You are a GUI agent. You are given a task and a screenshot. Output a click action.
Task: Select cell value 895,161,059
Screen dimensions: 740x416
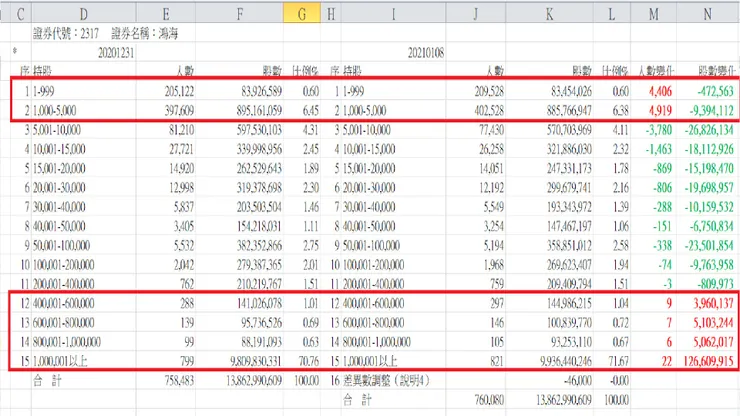(x=259, y=110)
